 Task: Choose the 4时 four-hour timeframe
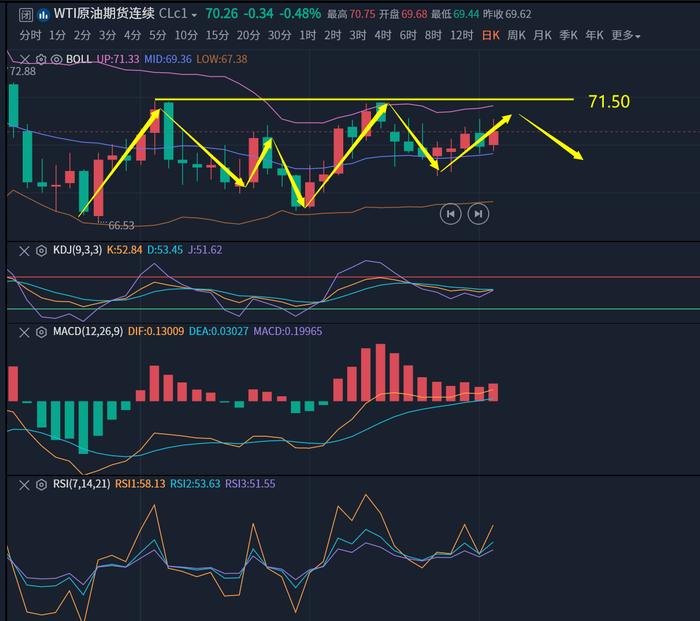point(382,35)
